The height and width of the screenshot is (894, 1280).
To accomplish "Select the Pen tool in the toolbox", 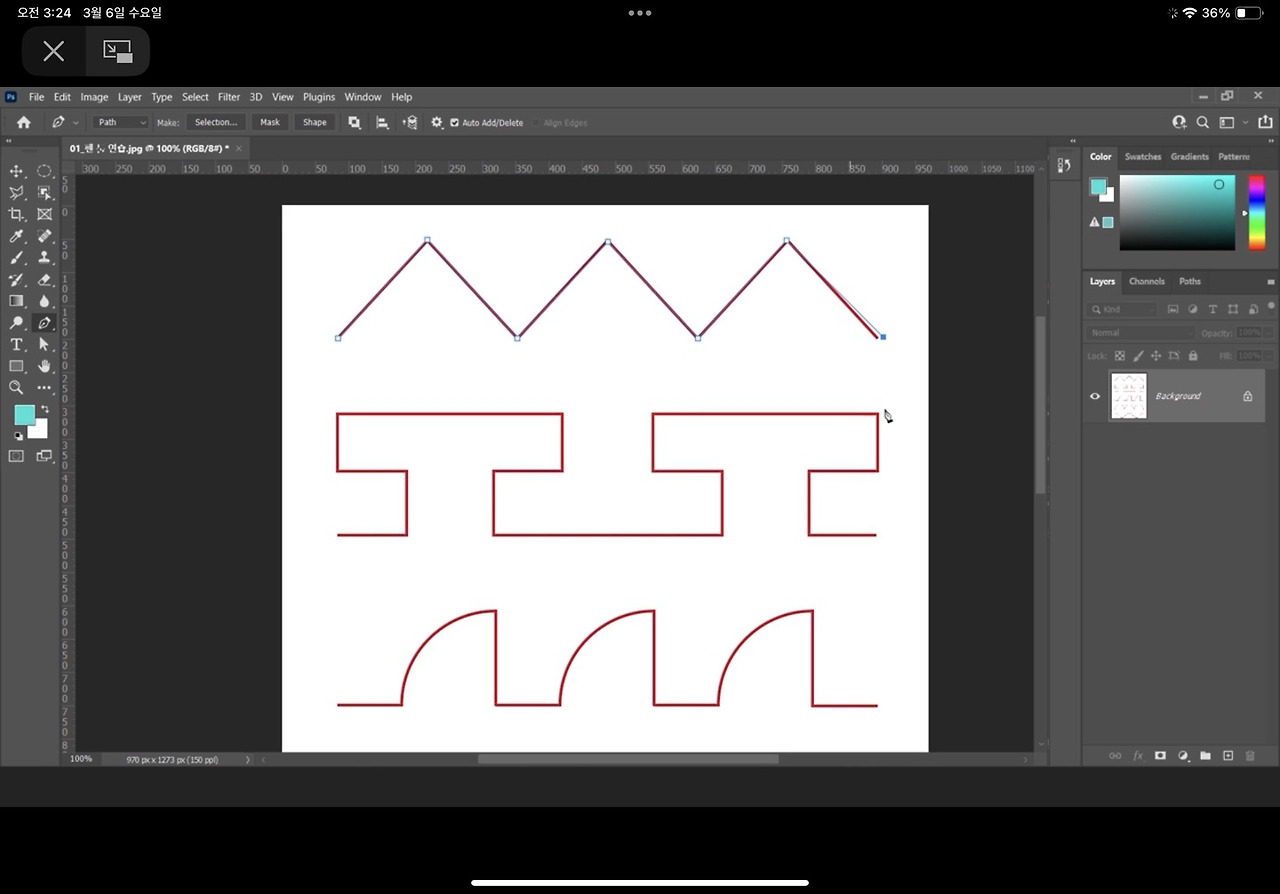I will (44, 323).
